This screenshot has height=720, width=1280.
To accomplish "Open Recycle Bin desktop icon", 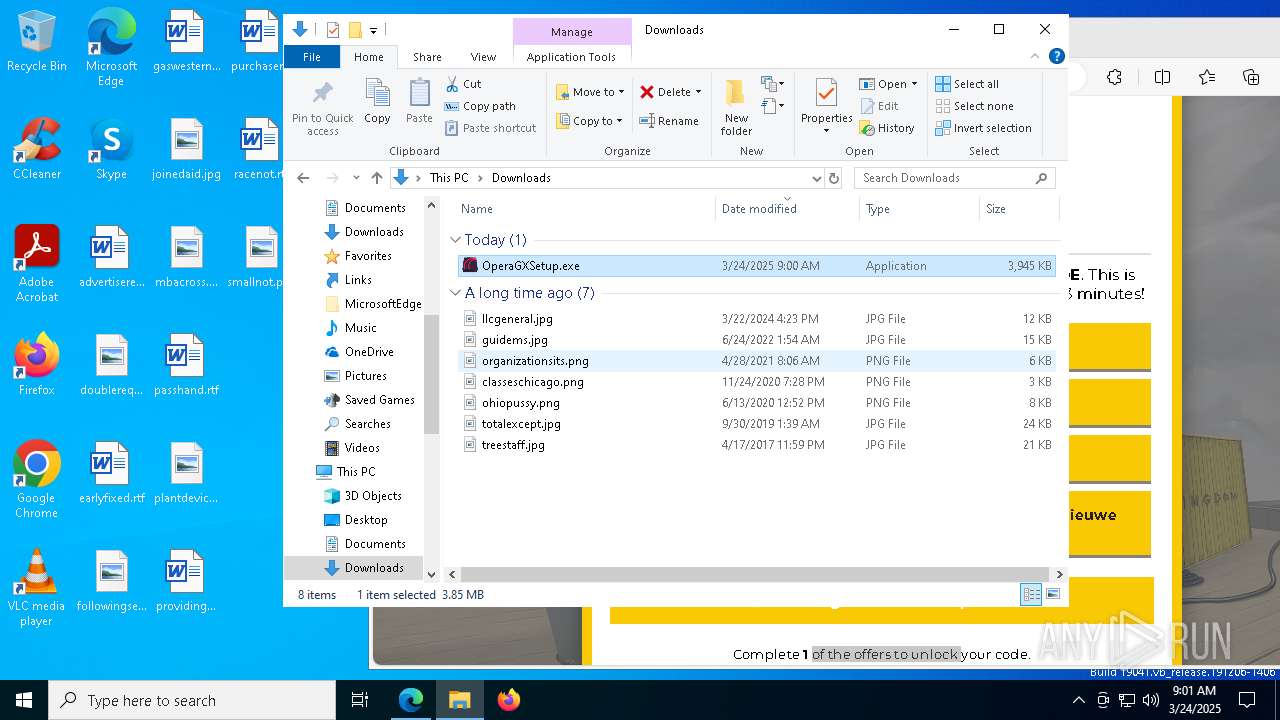I will (x=37, y=42).
